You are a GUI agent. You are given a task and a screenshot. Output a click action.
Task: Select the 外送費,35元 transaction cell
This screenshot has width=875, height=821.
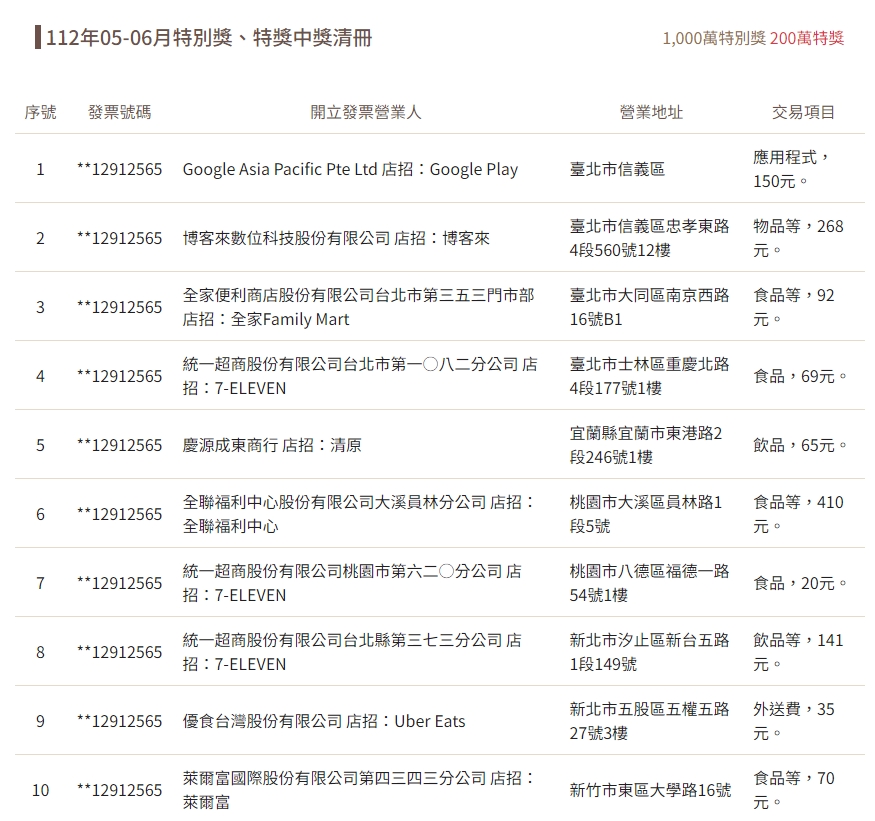(x=794, y=721)
